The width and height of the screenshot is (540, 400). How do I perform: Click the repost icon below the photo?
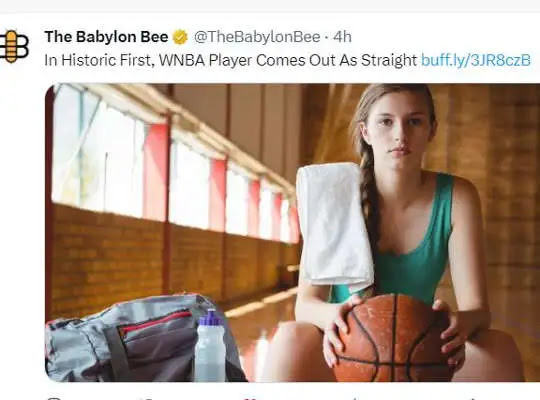click(149, 399)
